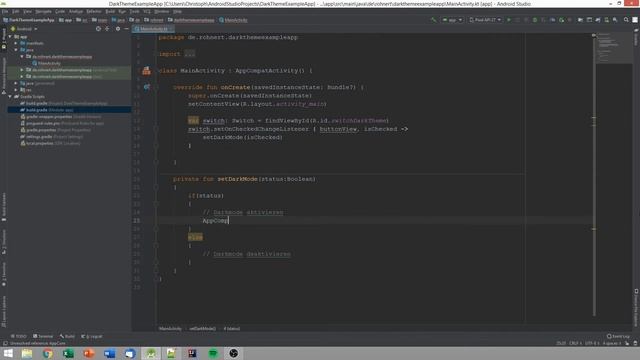
Task: Select MainActivity in the project tree
Action: pyautogui.click(x=46, y=63)
